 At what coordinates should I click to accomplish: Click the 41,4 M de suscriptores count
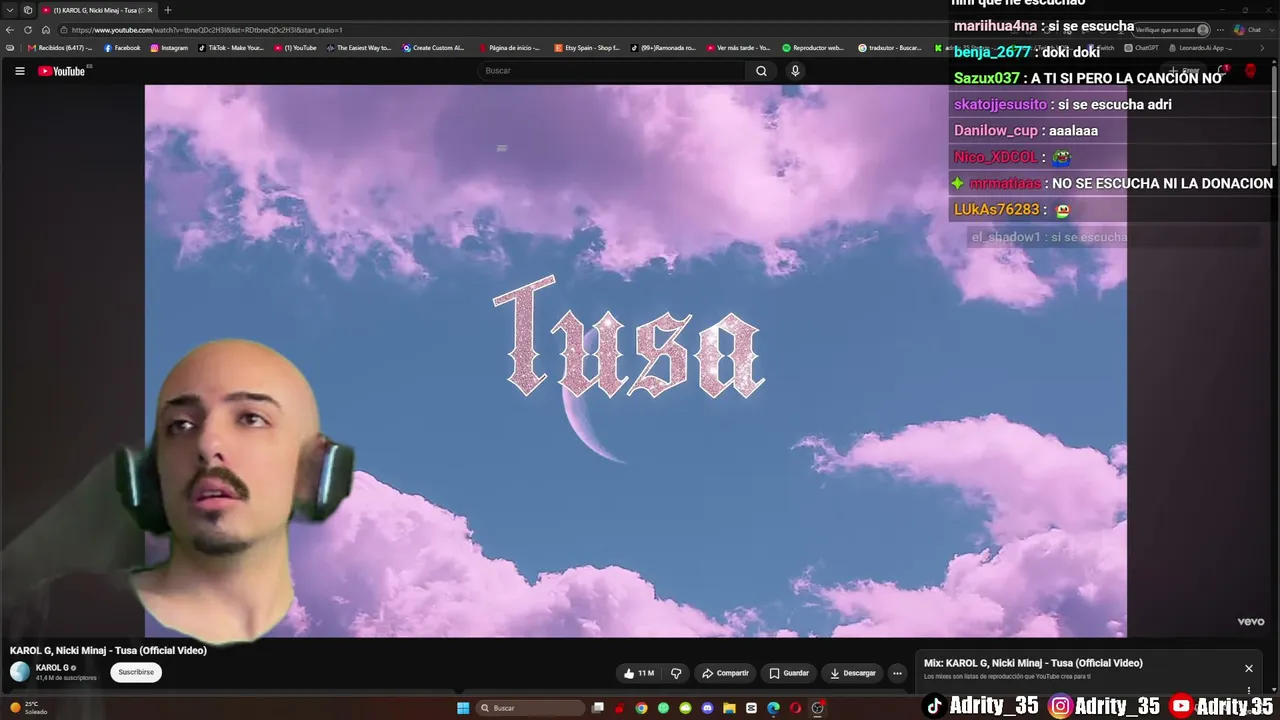click(66, 678)
